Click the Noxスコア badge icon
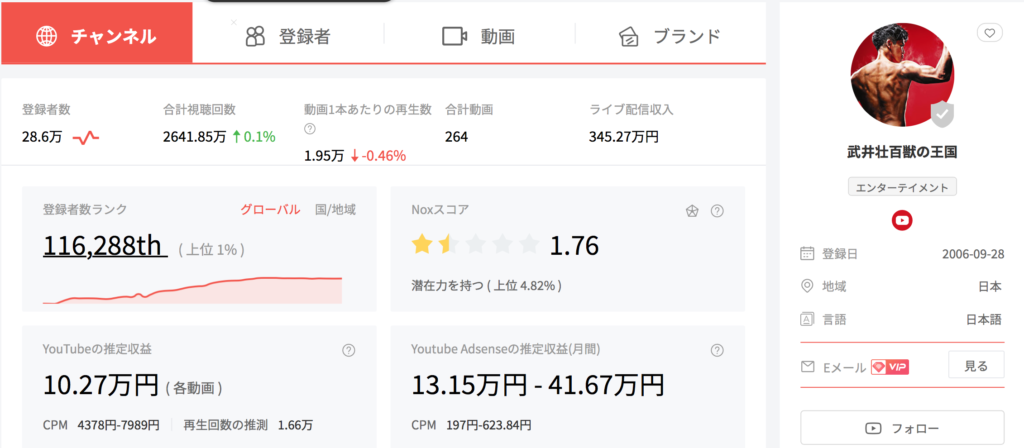This screenshot has height=448, width=1024. pos(692,210)
